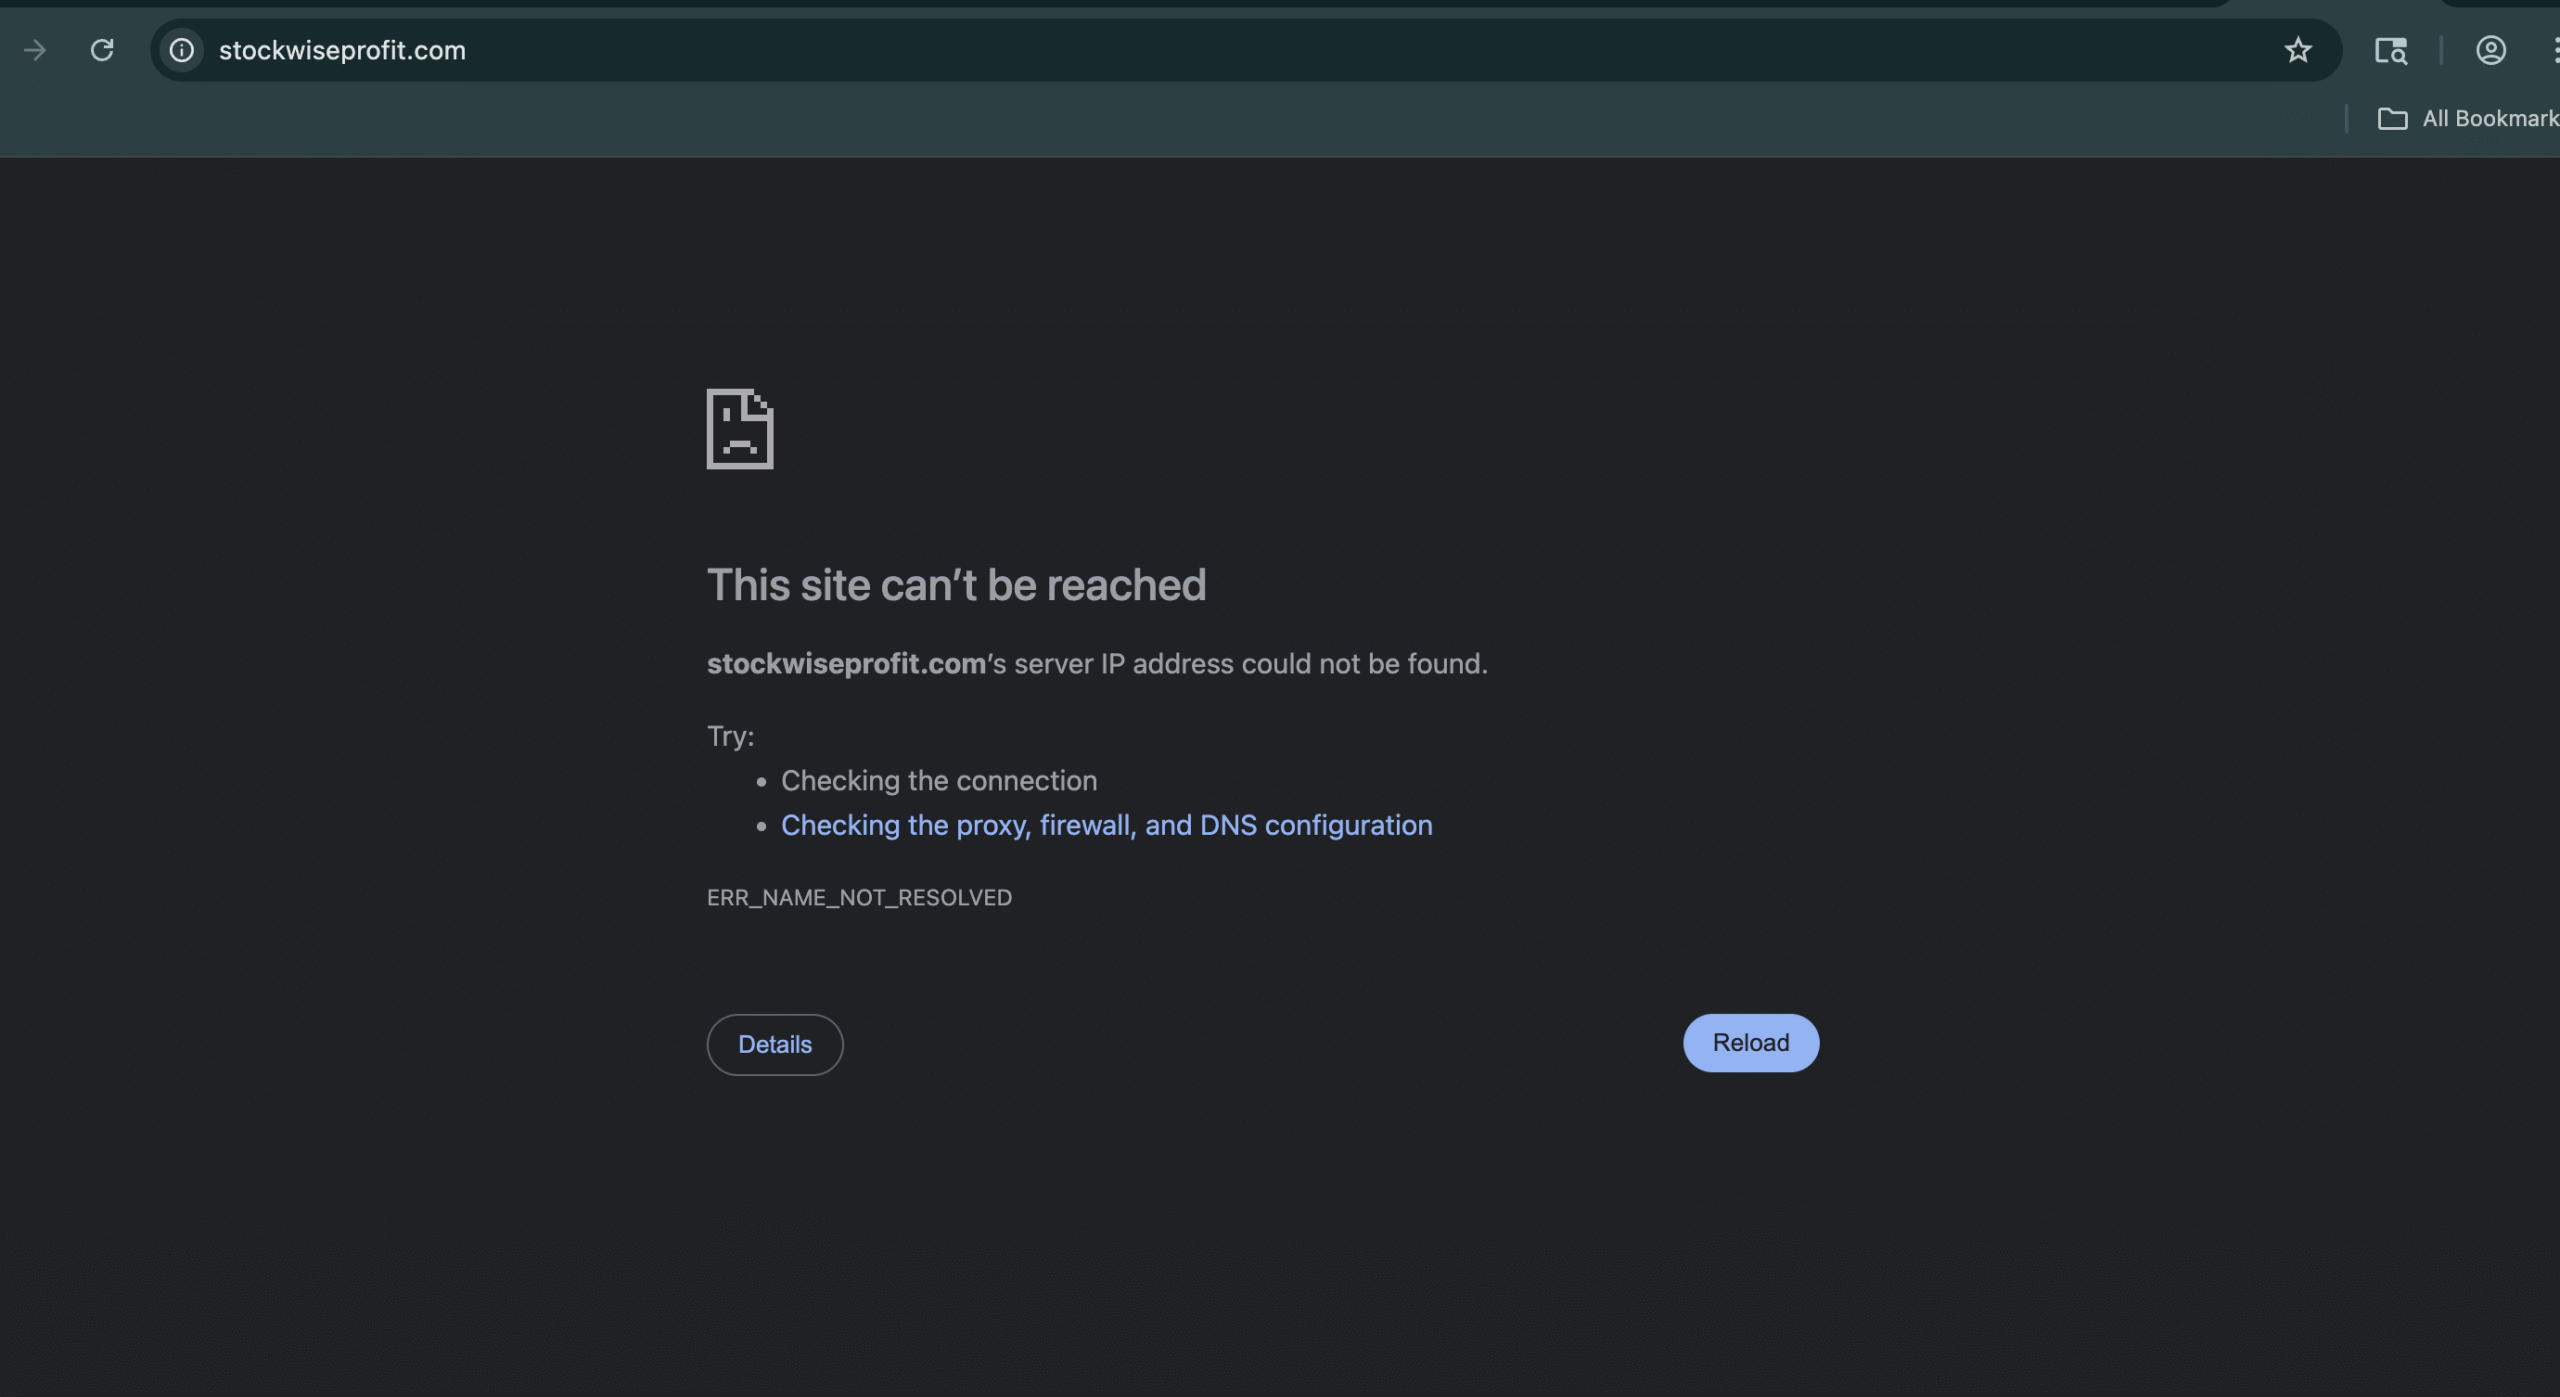Click bold stockwiseprofit.com in the error message
The image size is (2560, 1397).
846,664
